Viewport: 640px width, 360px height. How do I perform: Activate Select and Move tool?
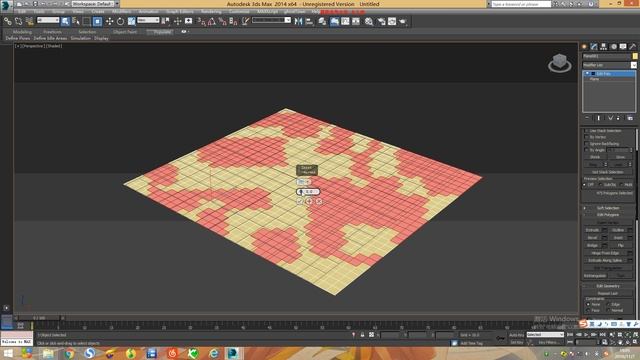[x=109, y=21]
